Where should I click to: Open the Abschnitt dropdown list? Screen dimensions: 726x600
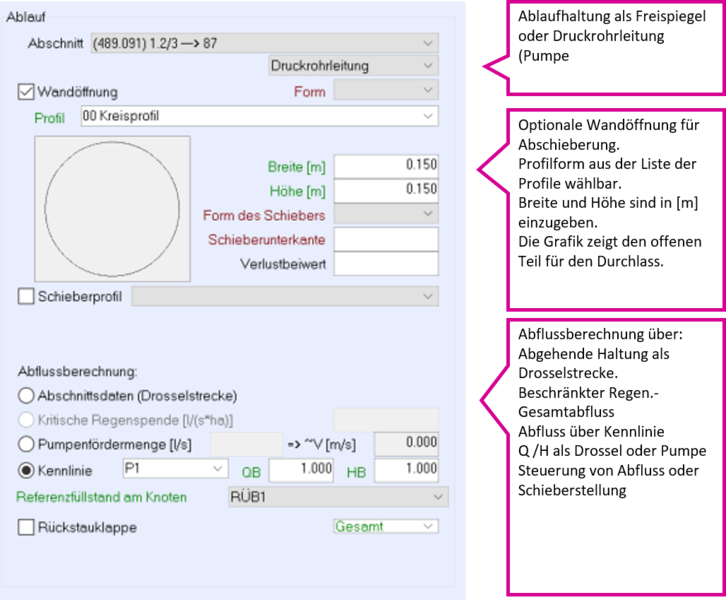428,43
